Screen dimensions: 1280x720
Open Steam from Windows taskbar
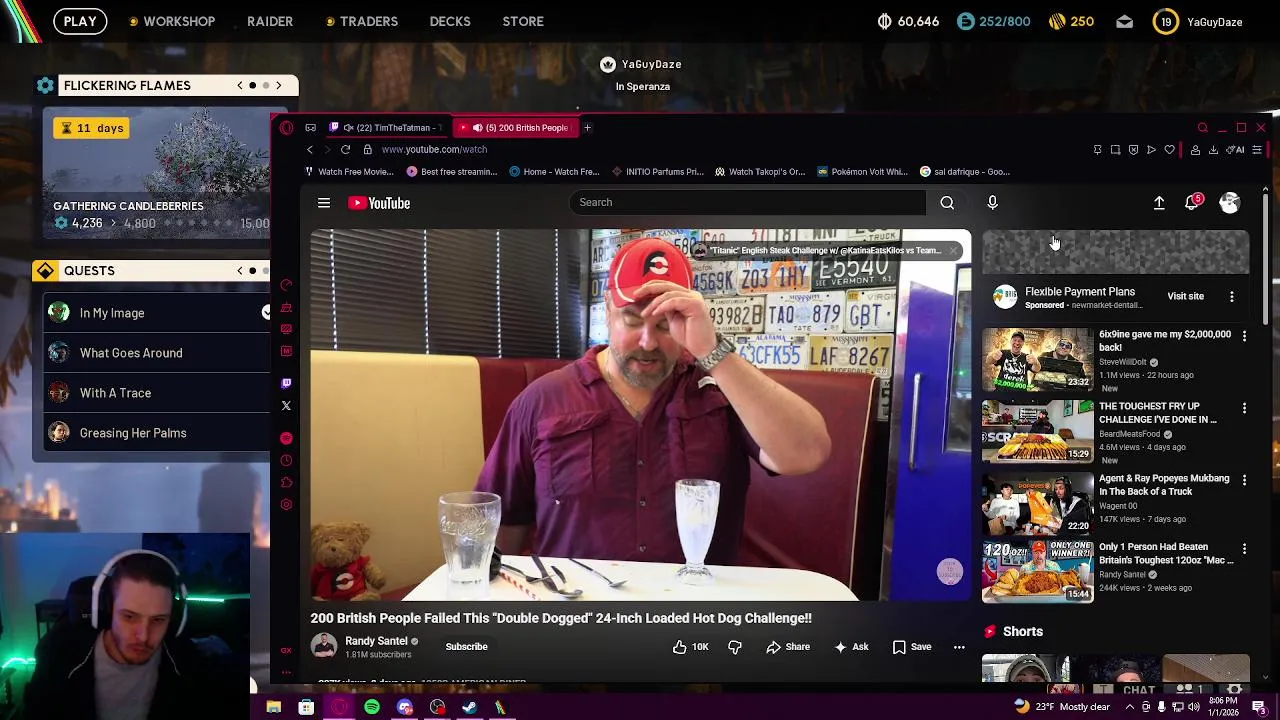pyautogui.click(x=469, y=707)
